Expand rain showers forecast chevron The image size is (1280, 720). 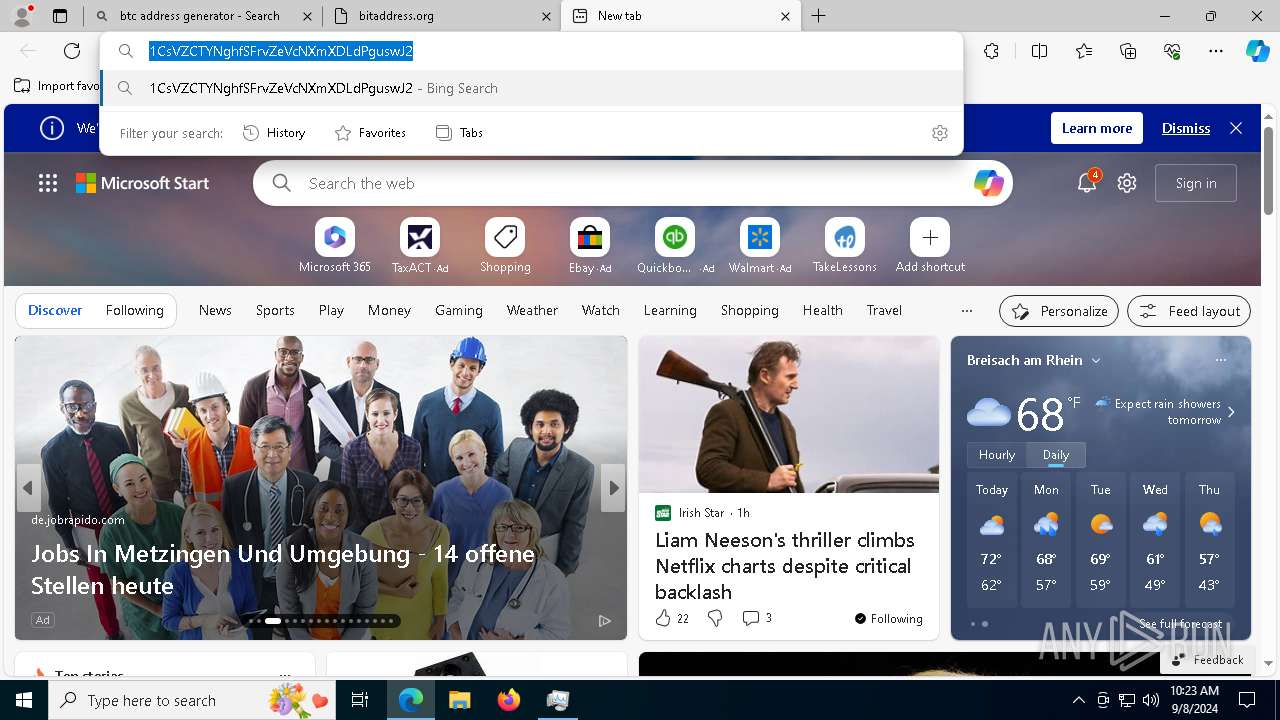(x=1231, y=412)
